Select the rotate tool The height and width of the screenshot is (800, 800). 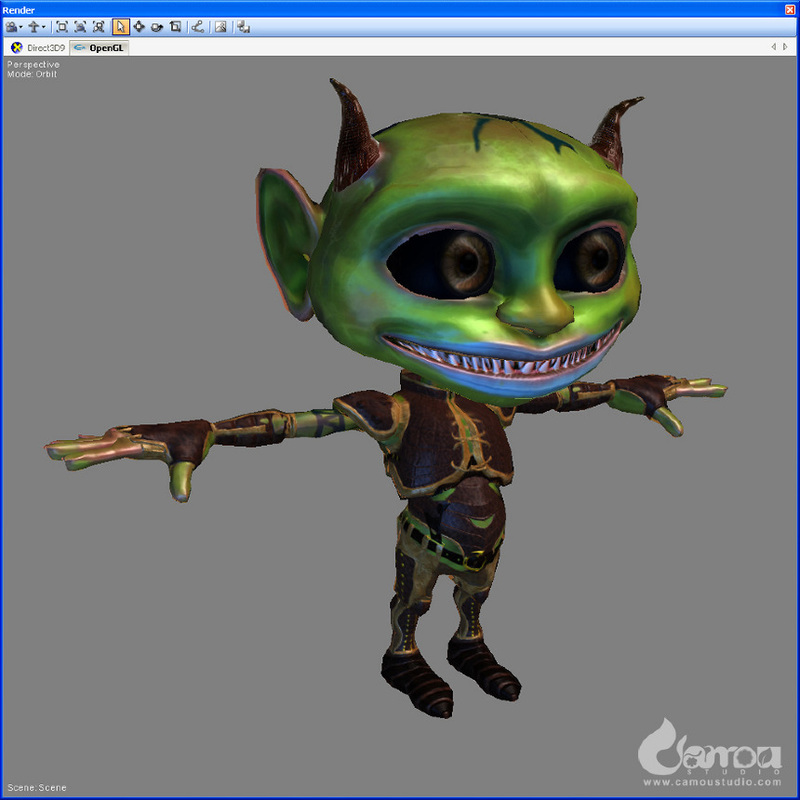pos(157,27)
